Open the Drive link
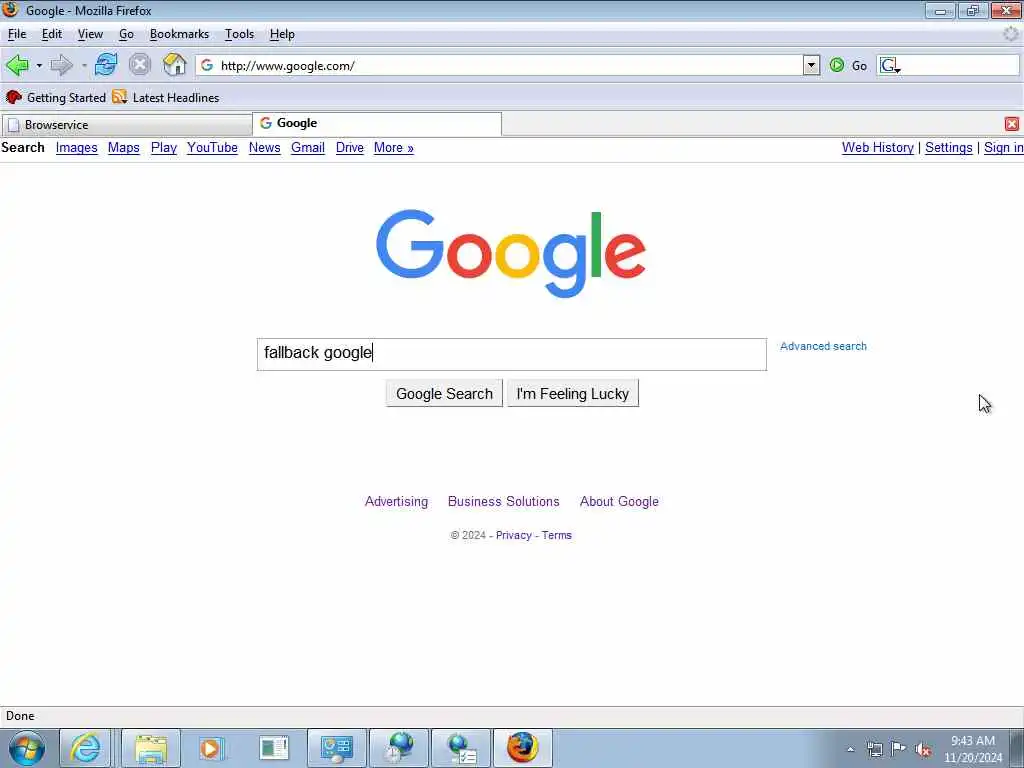Viewport: 1024px width, 768px height. click(349, 148)
